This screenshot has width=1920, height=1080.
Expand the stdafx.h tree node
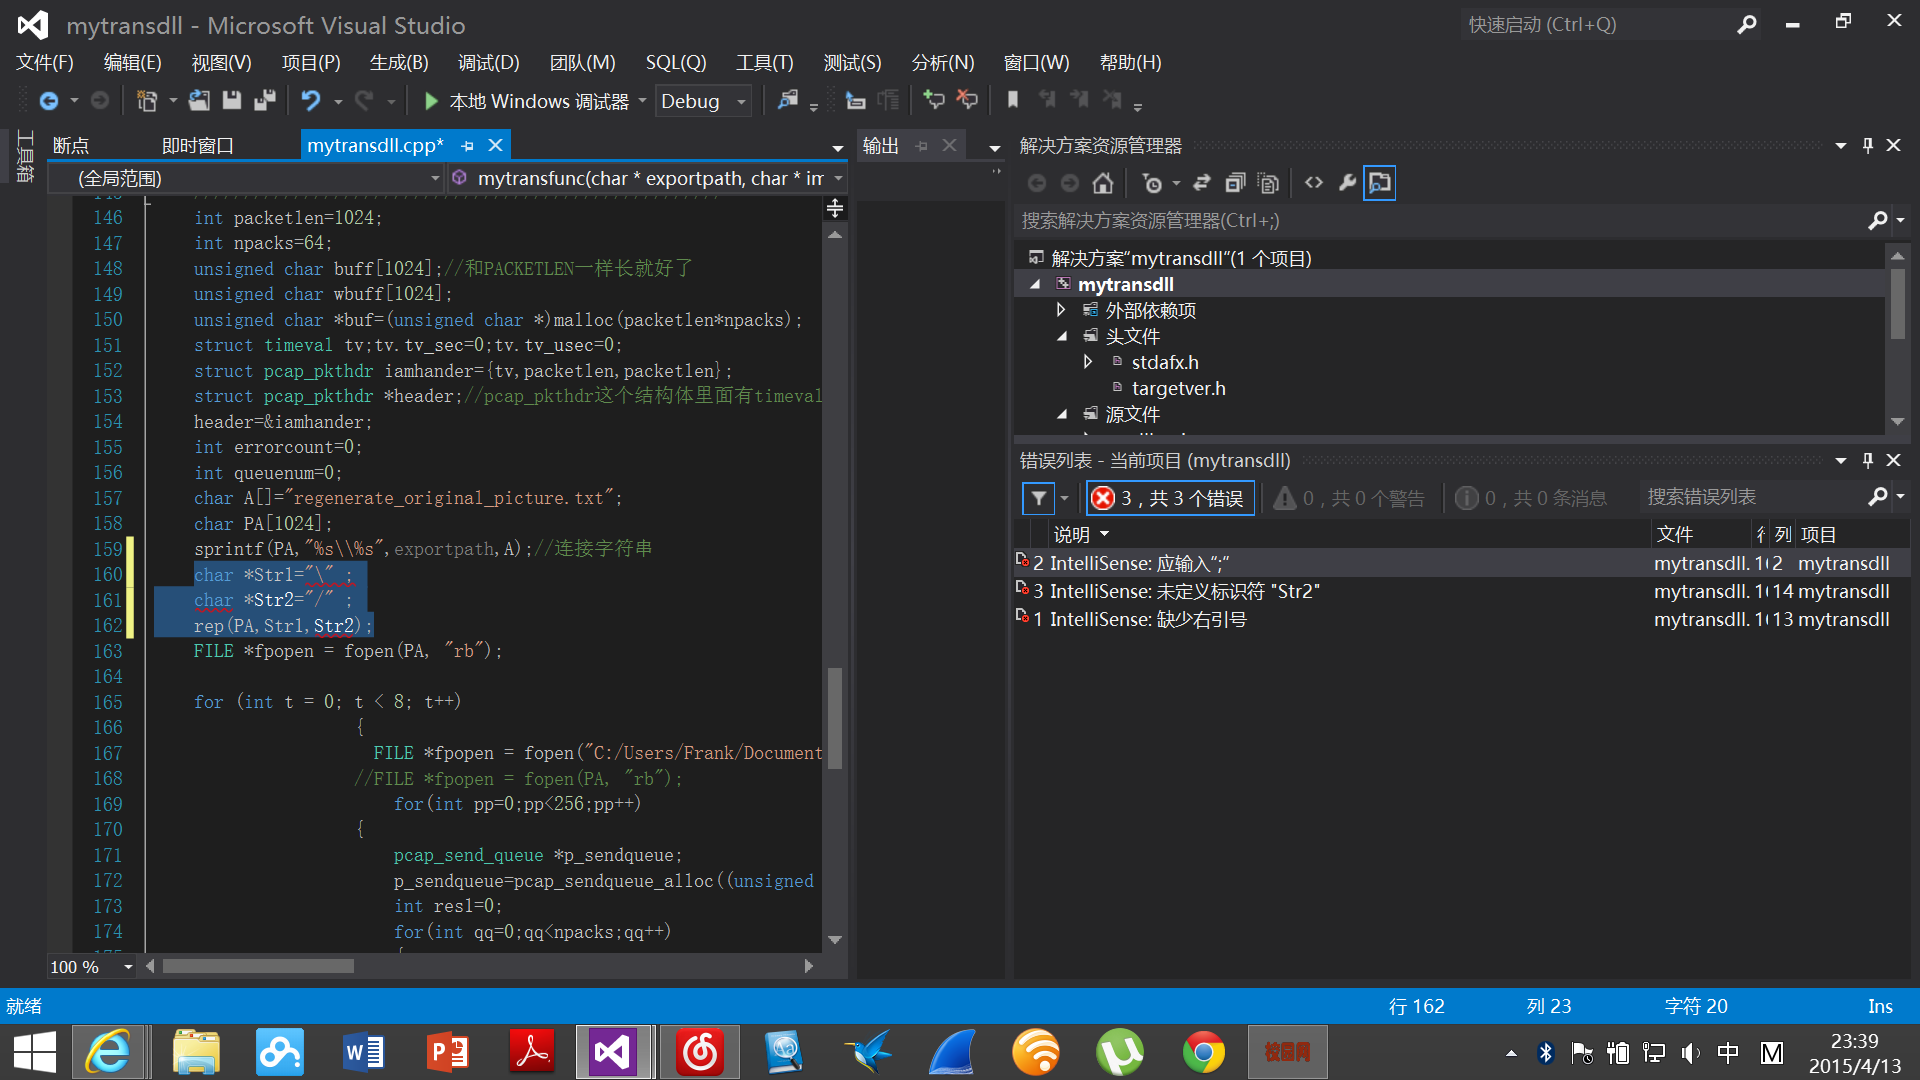pyautogui.click(x=1088, y=362)
